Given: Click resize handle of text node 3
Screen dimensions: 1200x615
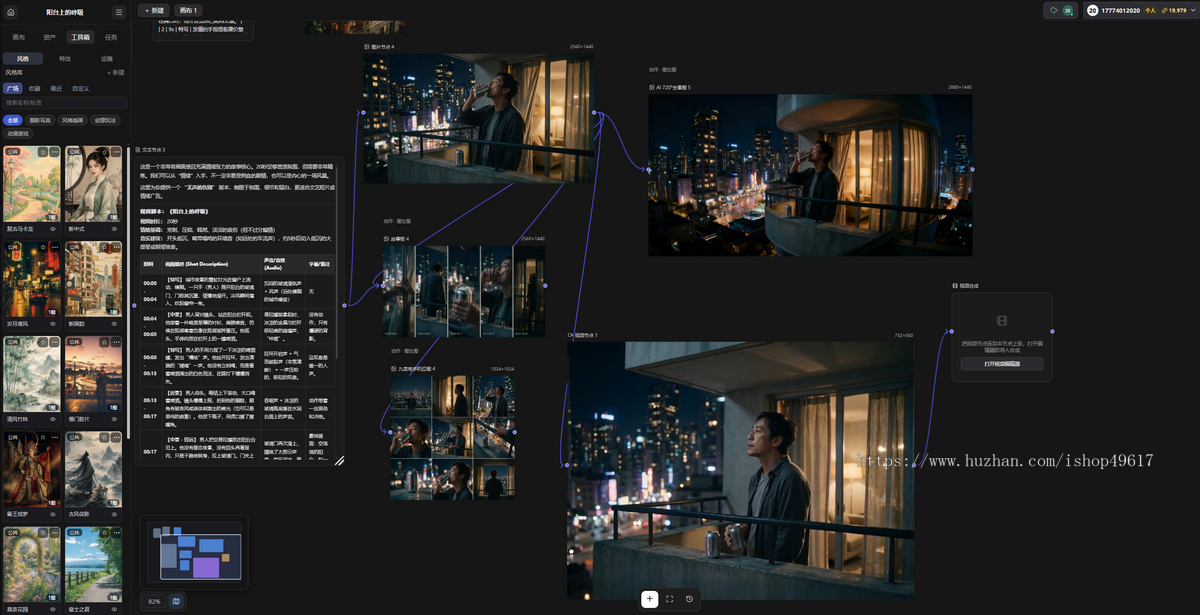Looking at the screenshot, I should [339, 461].
